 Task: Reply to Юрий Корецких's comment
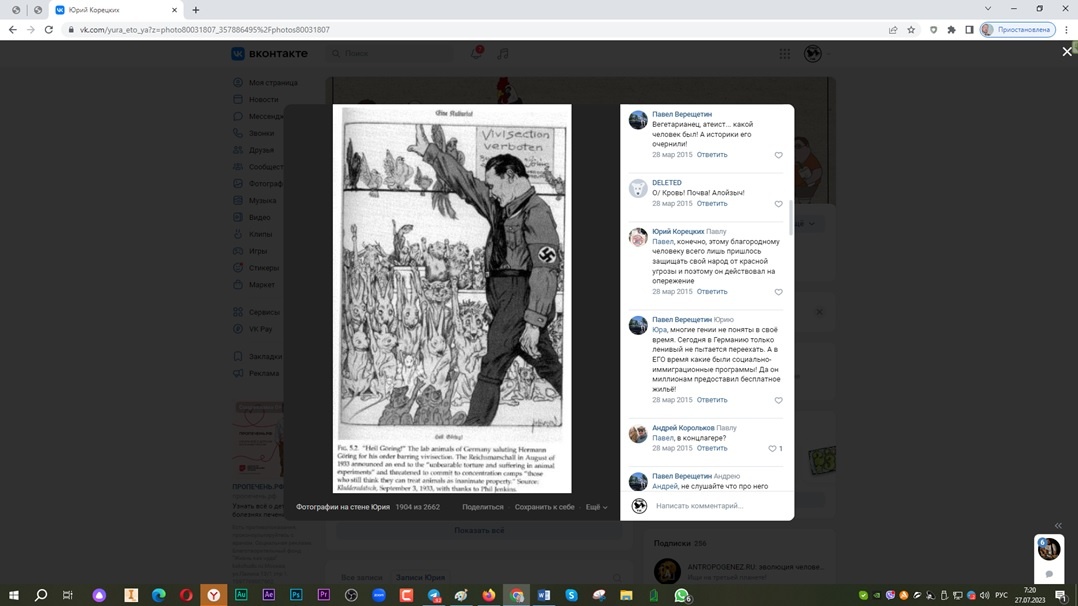[712, 292]
